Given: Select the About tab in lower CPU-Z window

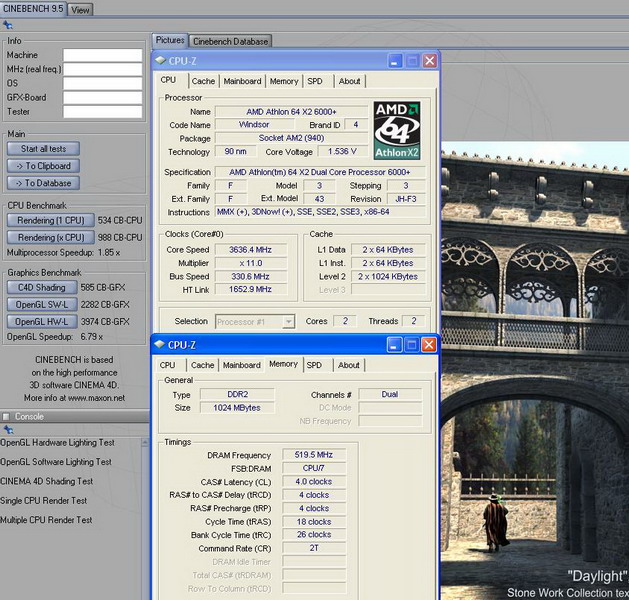Looking at the screenshot, I should [x=349, y=365].
